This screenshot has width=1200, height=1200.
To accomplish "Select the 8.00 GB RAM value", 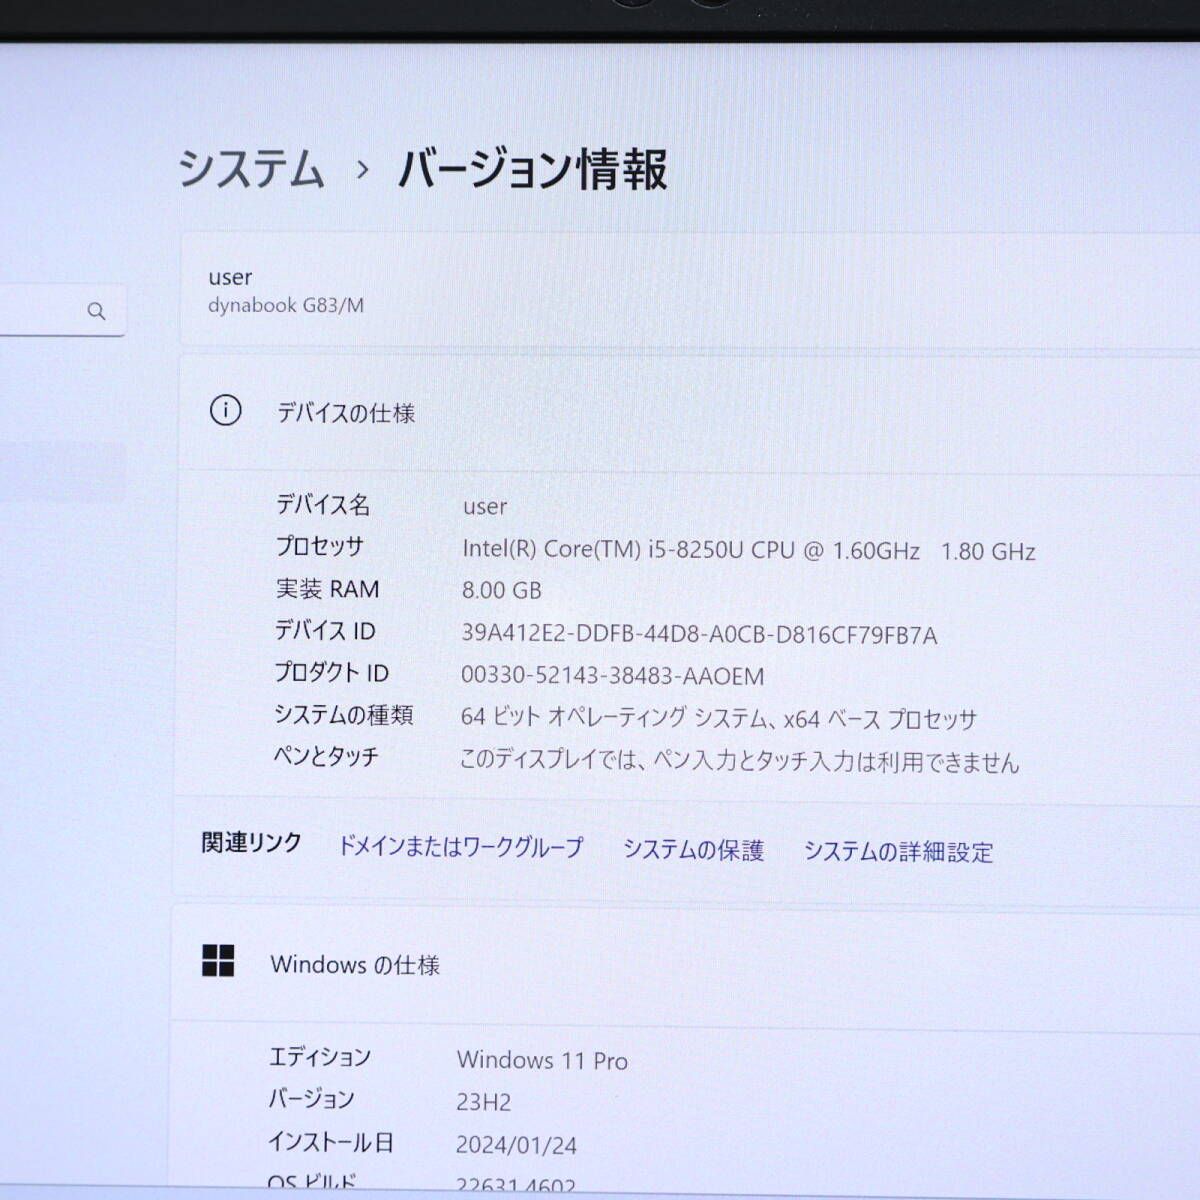I will pyautogui.click(x=502, y=590).
